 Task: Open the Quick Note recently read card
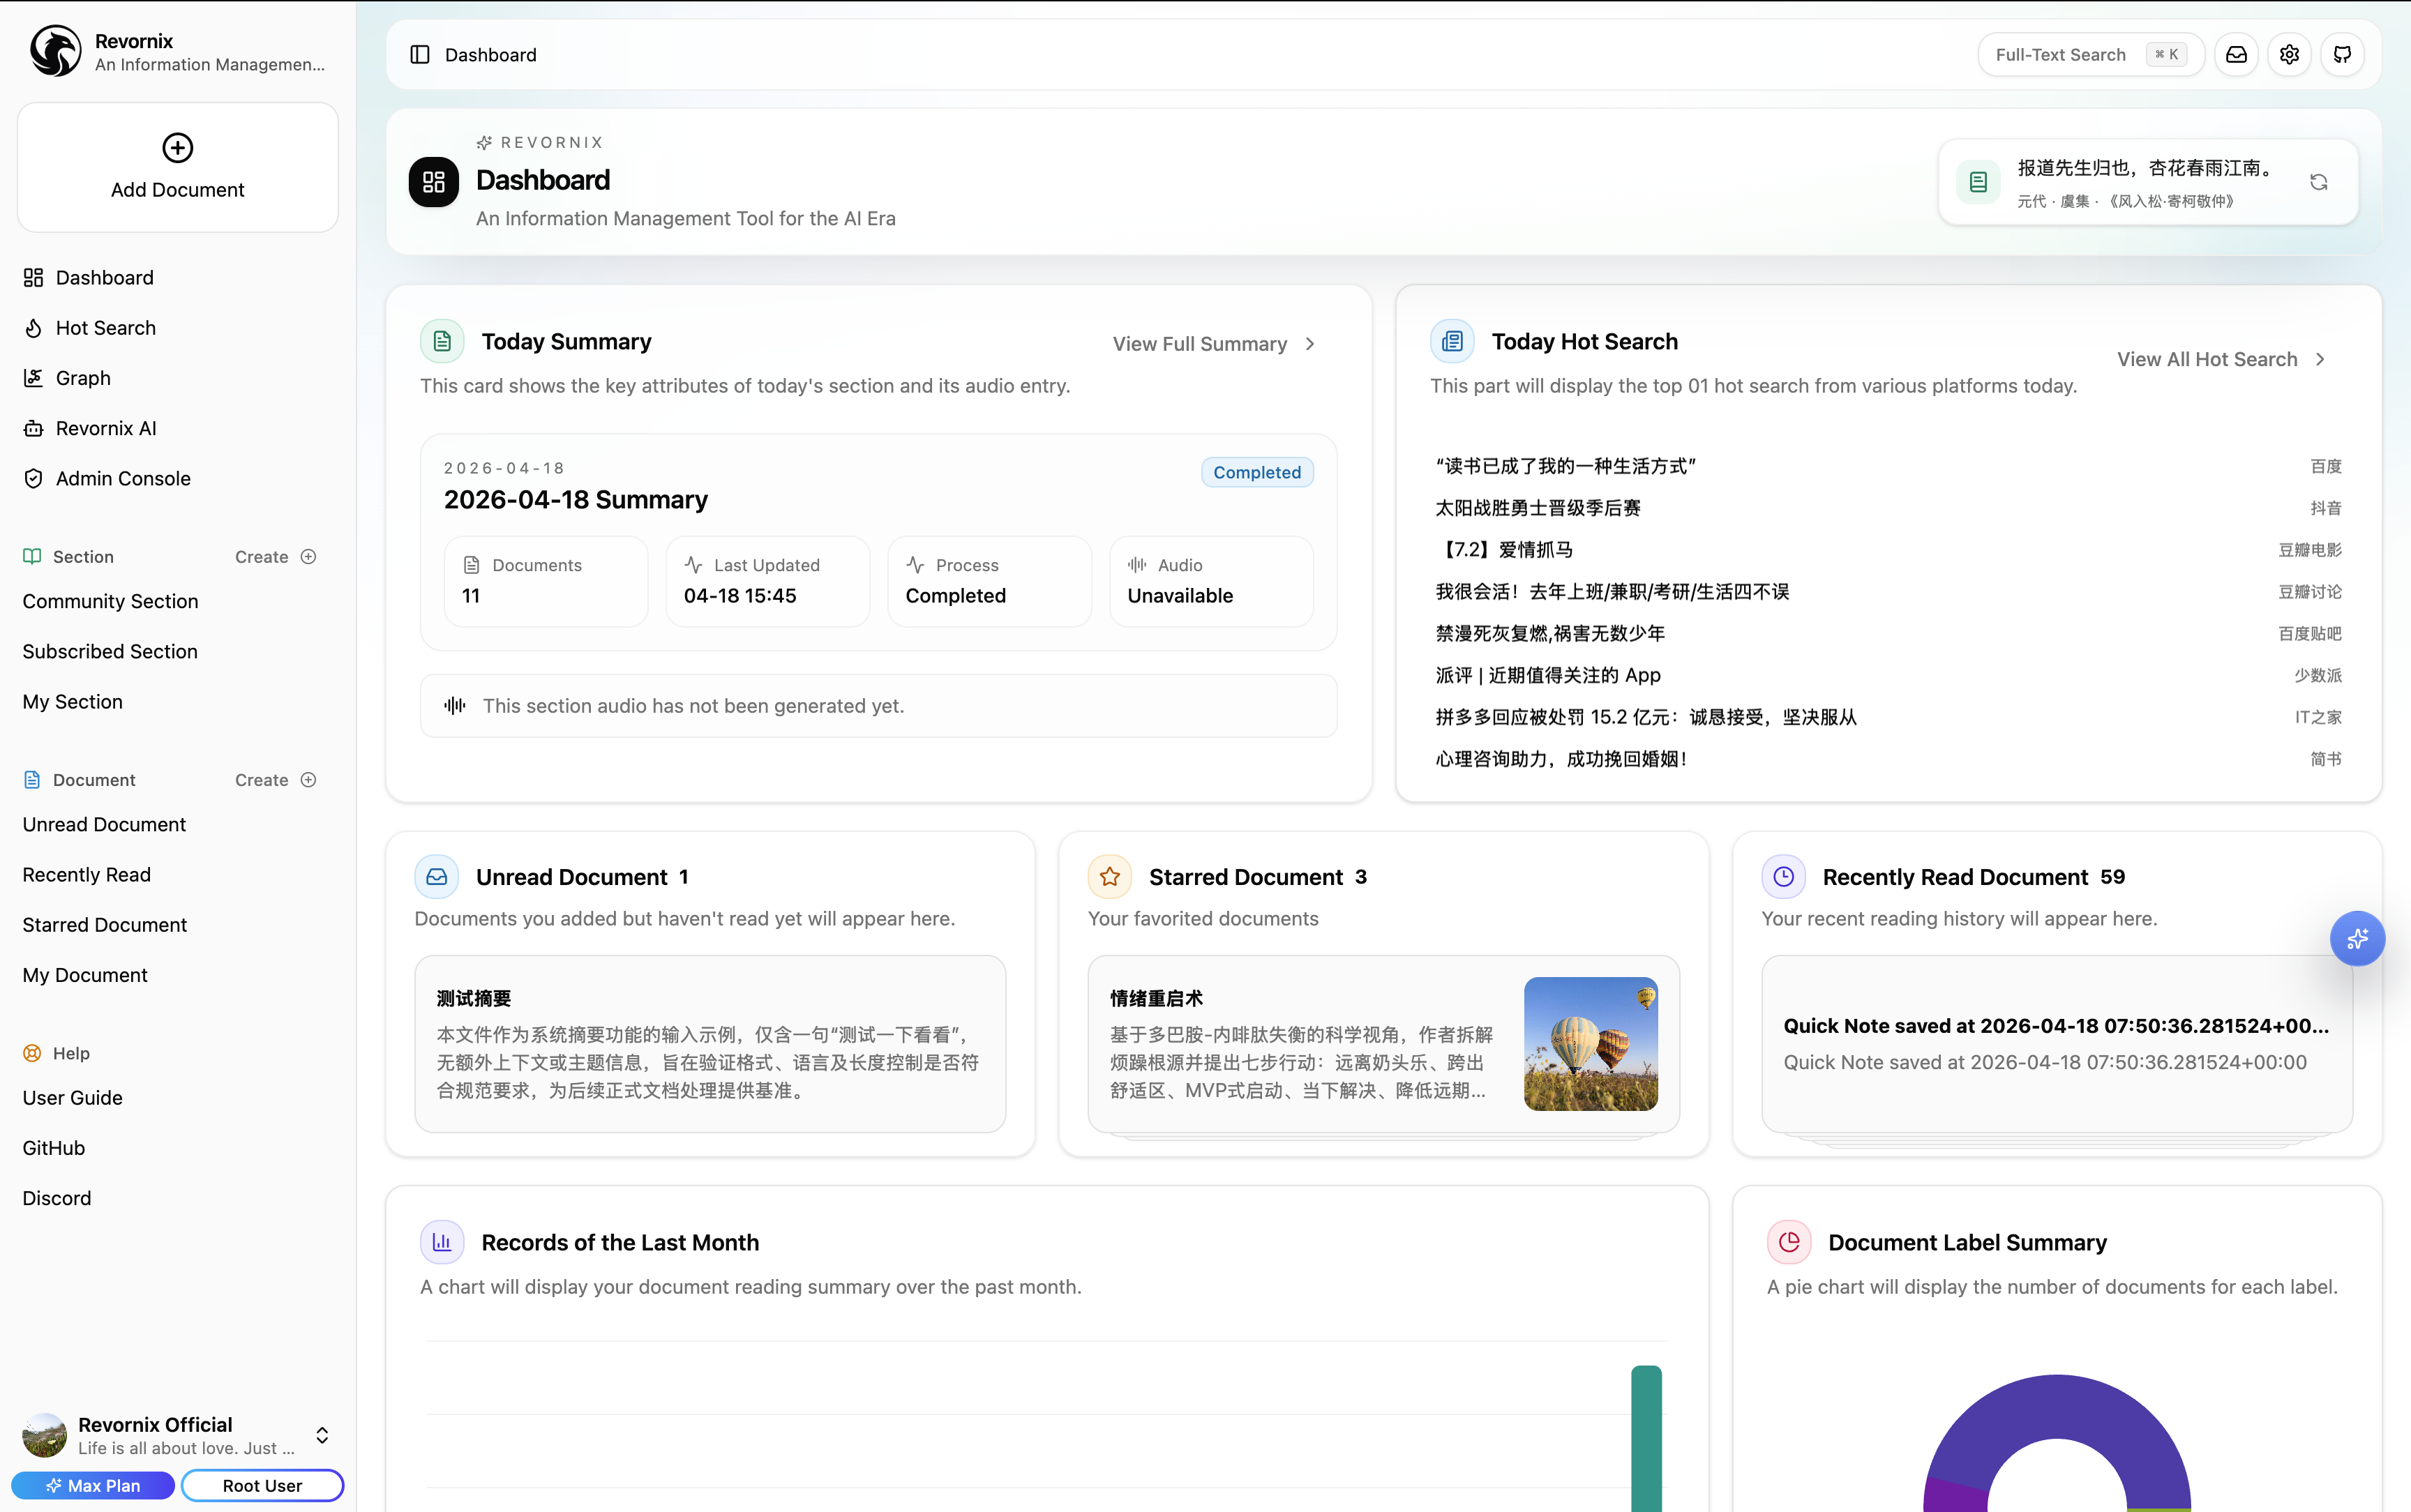click(x=2057, y=1044)
